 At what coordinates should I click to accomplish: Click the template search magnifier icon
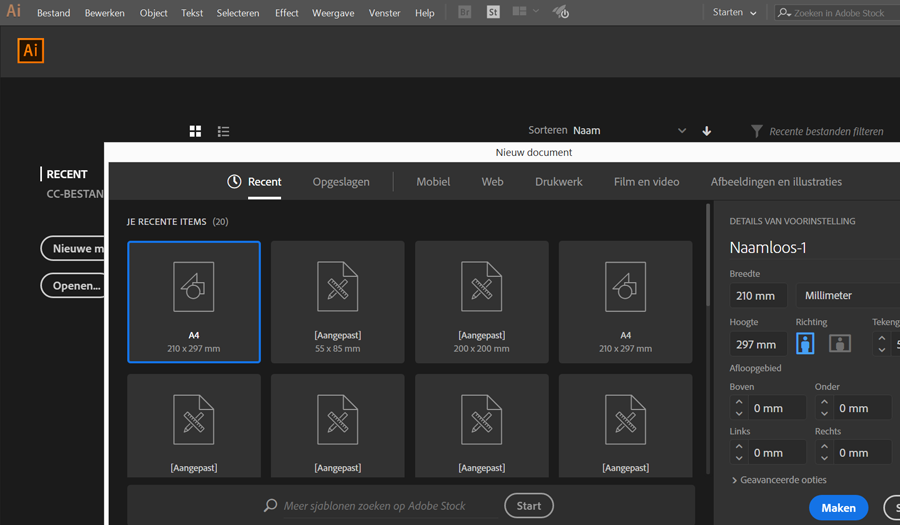pos(270,505)
